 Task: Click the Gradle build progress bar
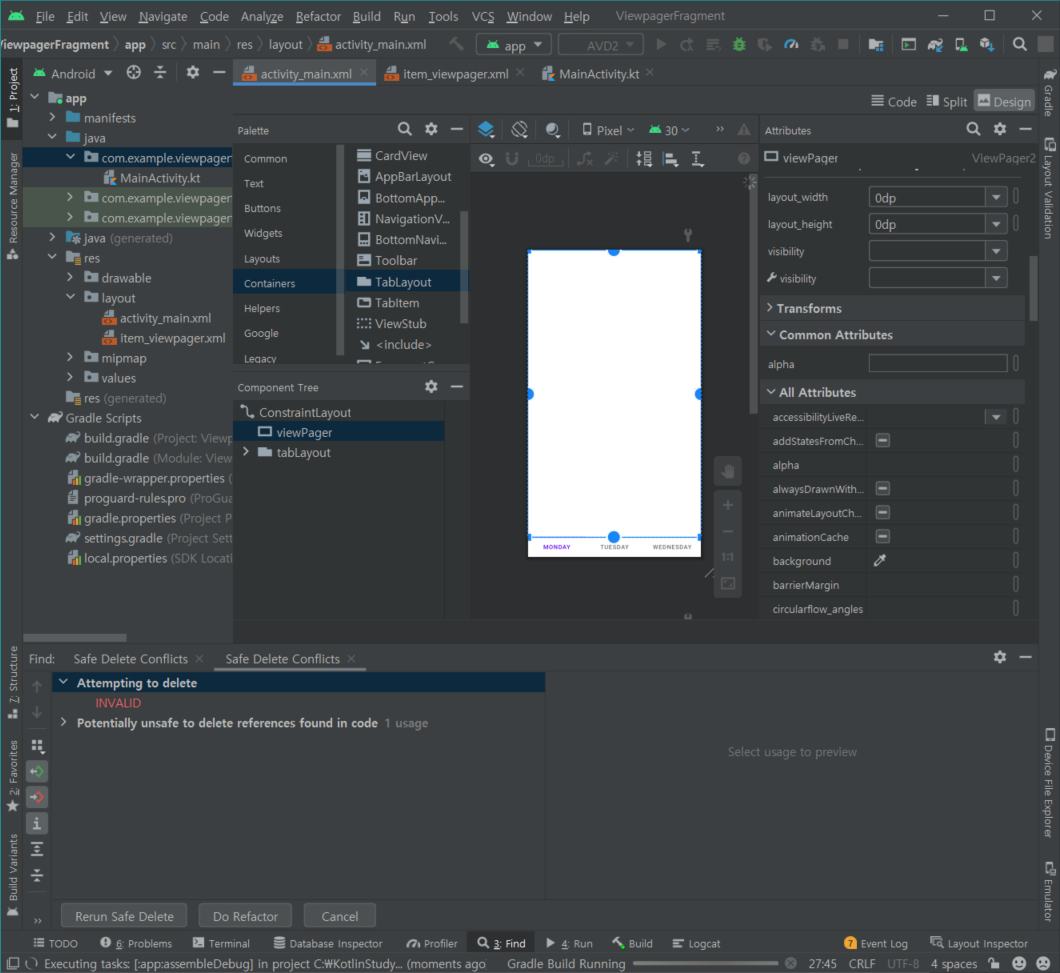[706, 964]
